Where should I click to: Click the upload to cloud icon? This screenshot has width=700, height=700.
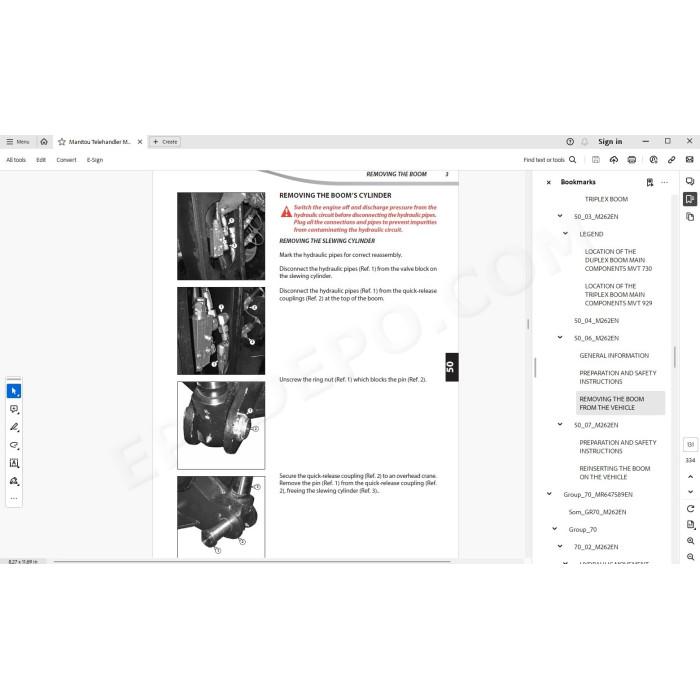pyautogui.click(x=614, y=160)
